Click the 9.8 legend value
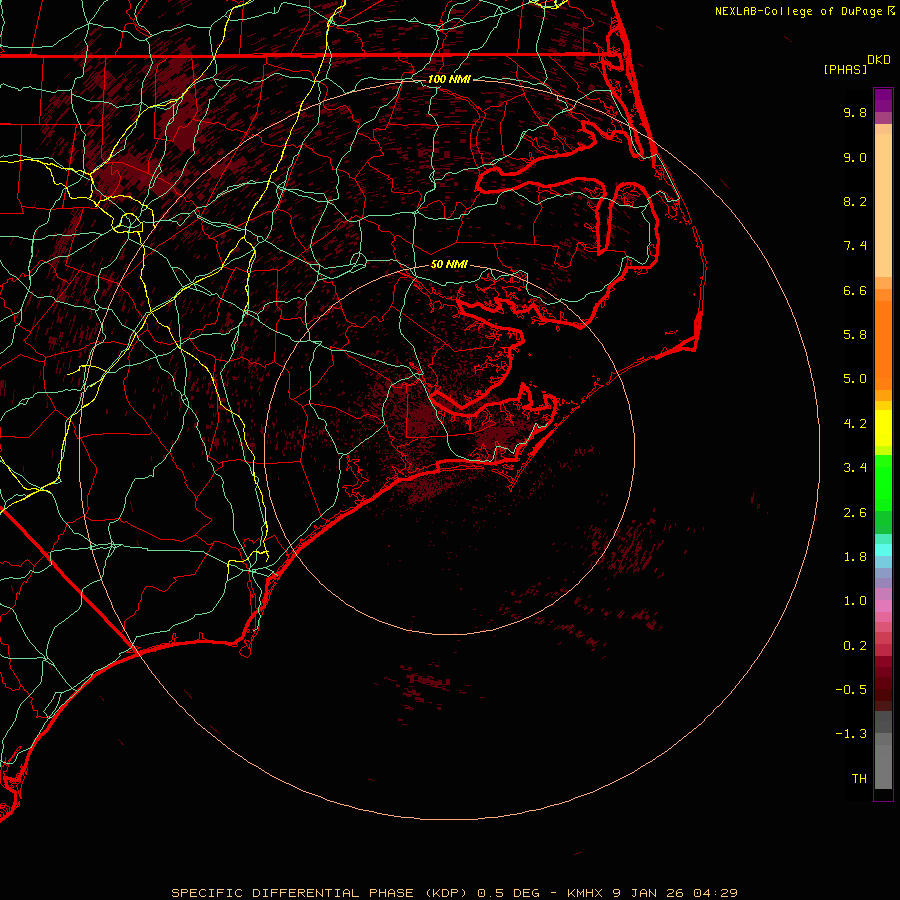 click(855, 112)
